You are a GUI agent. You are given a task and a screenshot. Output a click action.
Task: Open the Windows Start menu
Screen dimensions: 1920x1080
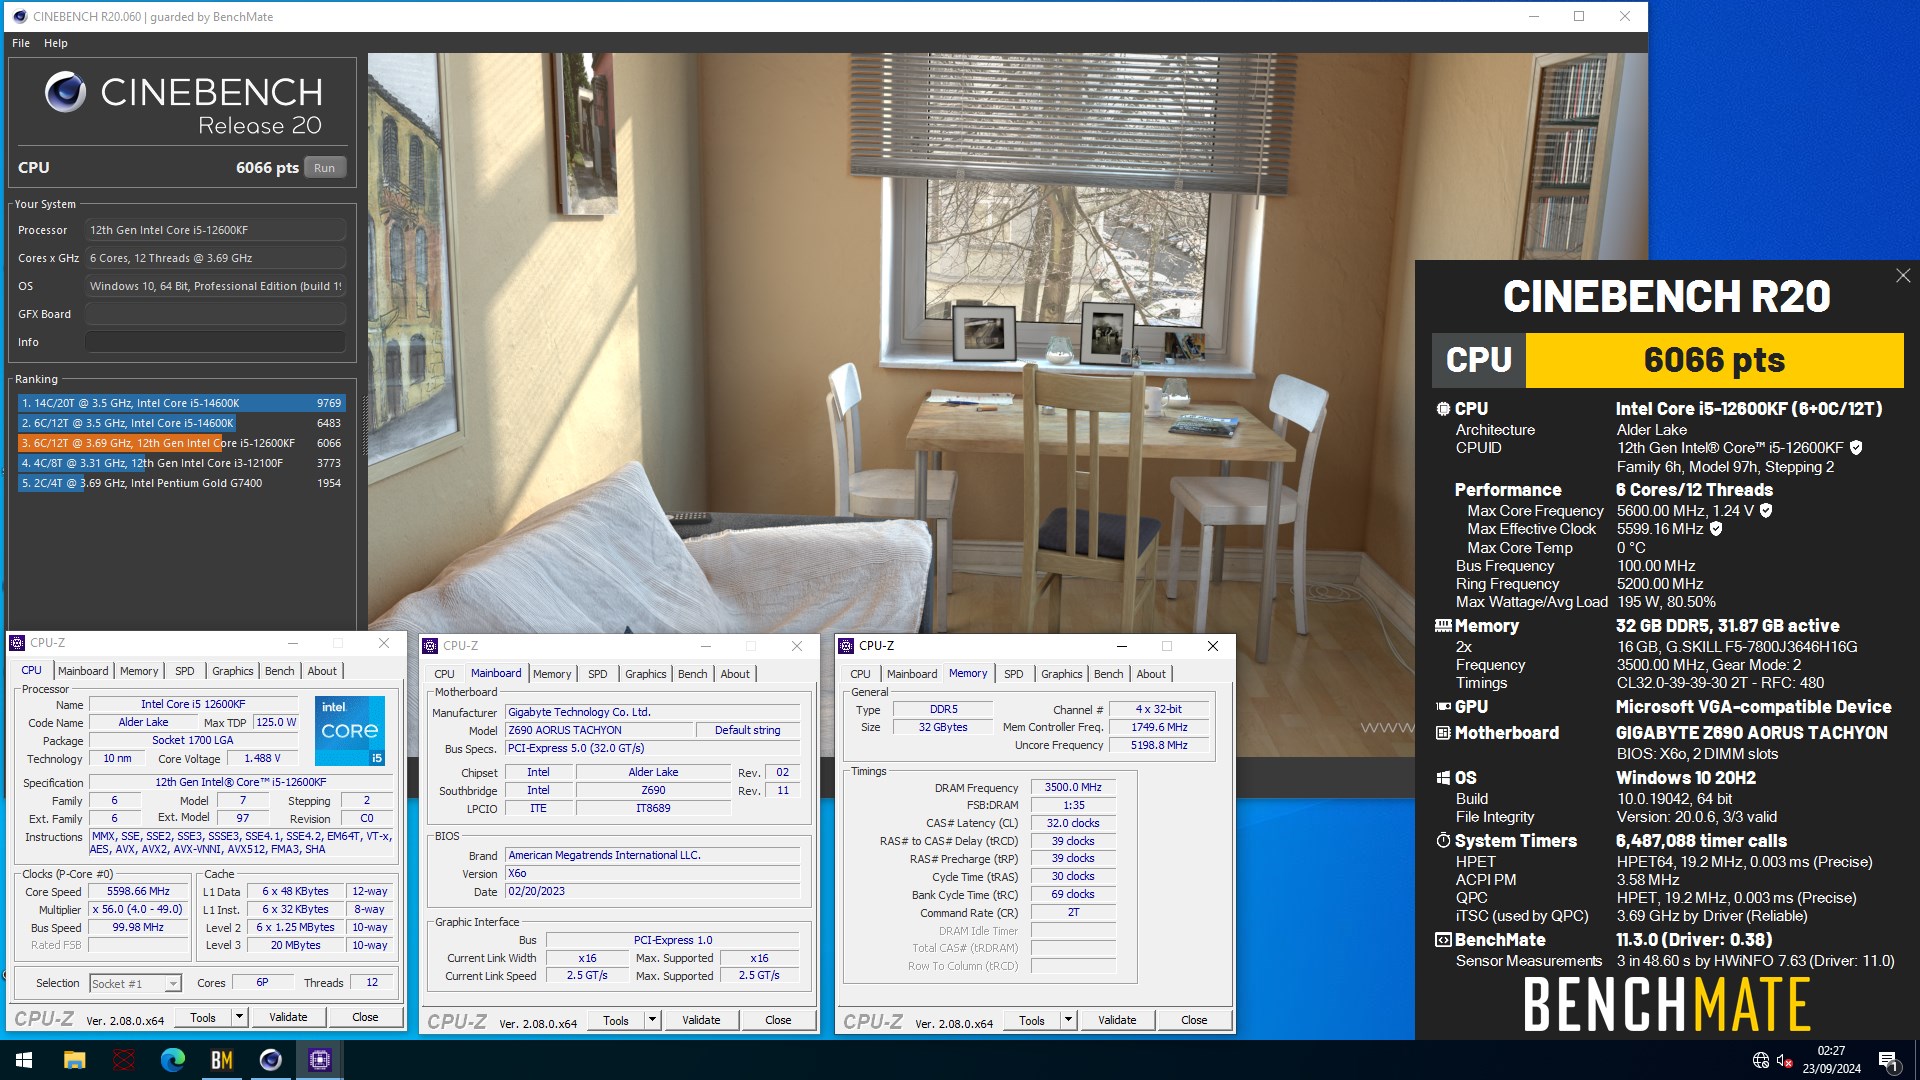24,1060
